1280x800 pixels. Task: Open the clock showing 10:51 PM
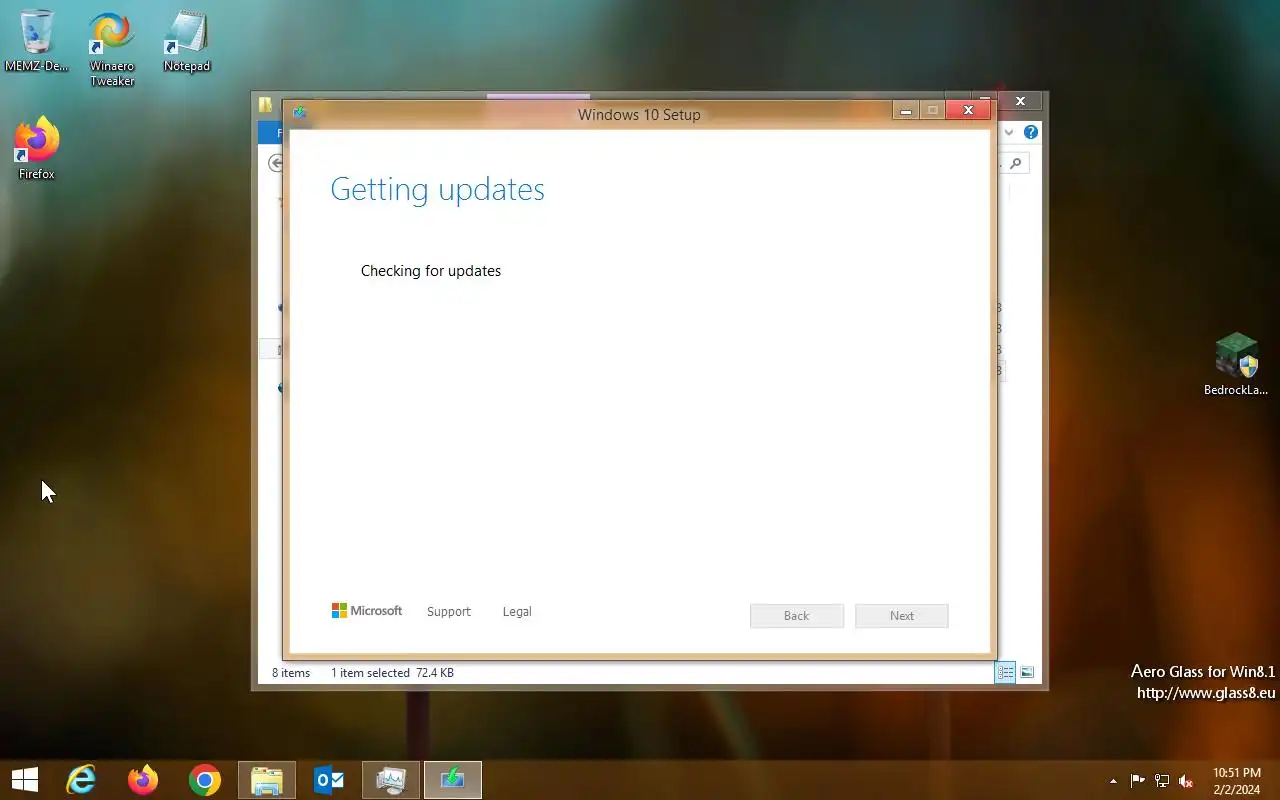[1237, 781]
